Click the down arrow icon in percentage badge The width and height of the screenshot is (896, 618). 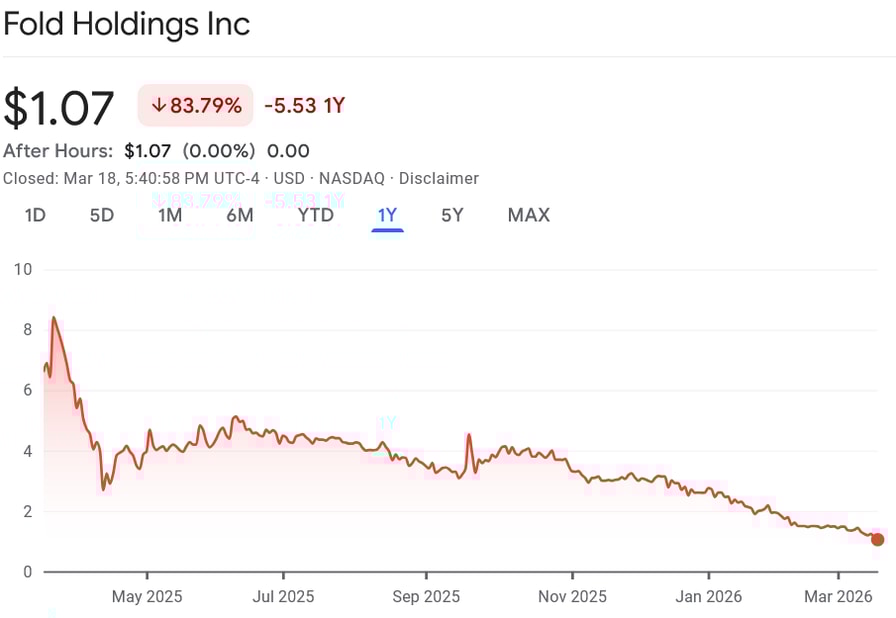tap(158, 106)
